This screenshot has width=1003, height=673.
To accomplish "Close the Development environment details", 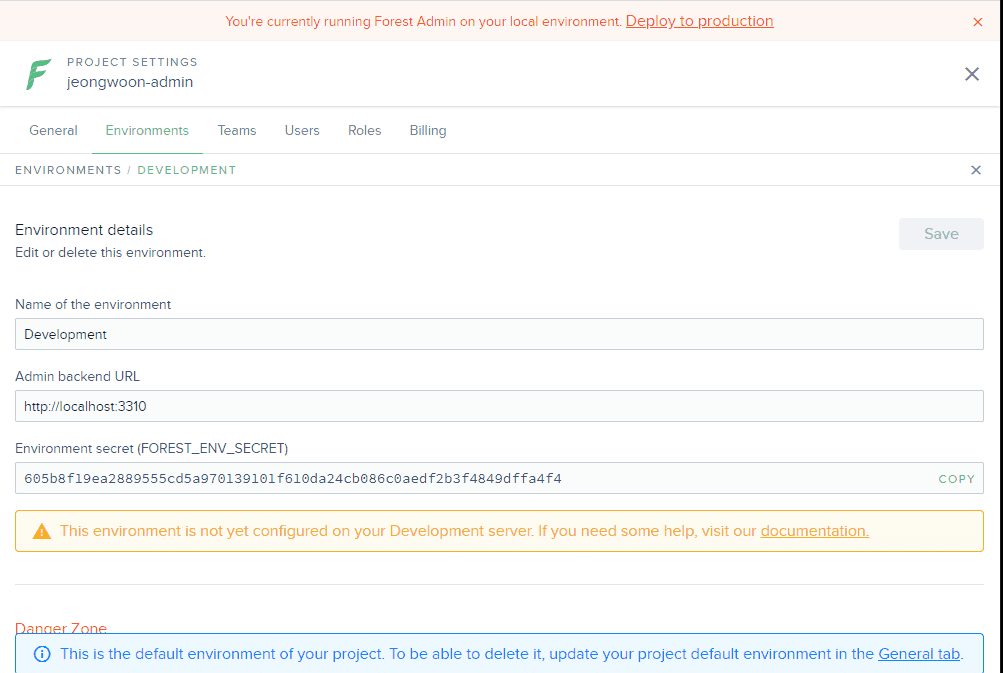I will tap(975, 170).
